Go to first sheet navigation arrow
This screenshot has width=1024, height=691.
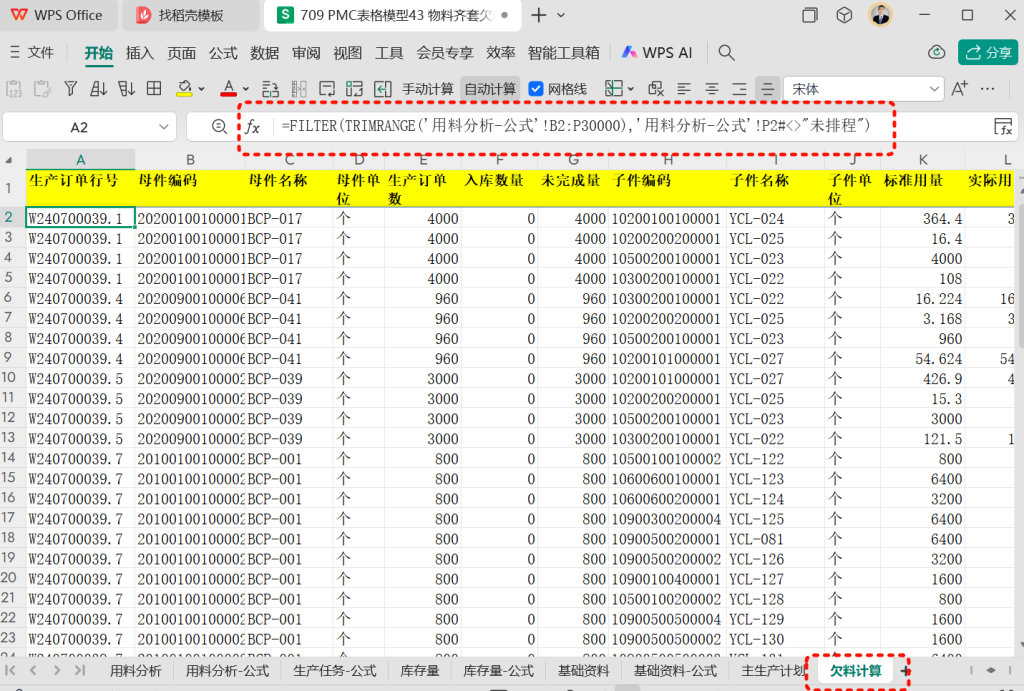[x=10, y=670]
